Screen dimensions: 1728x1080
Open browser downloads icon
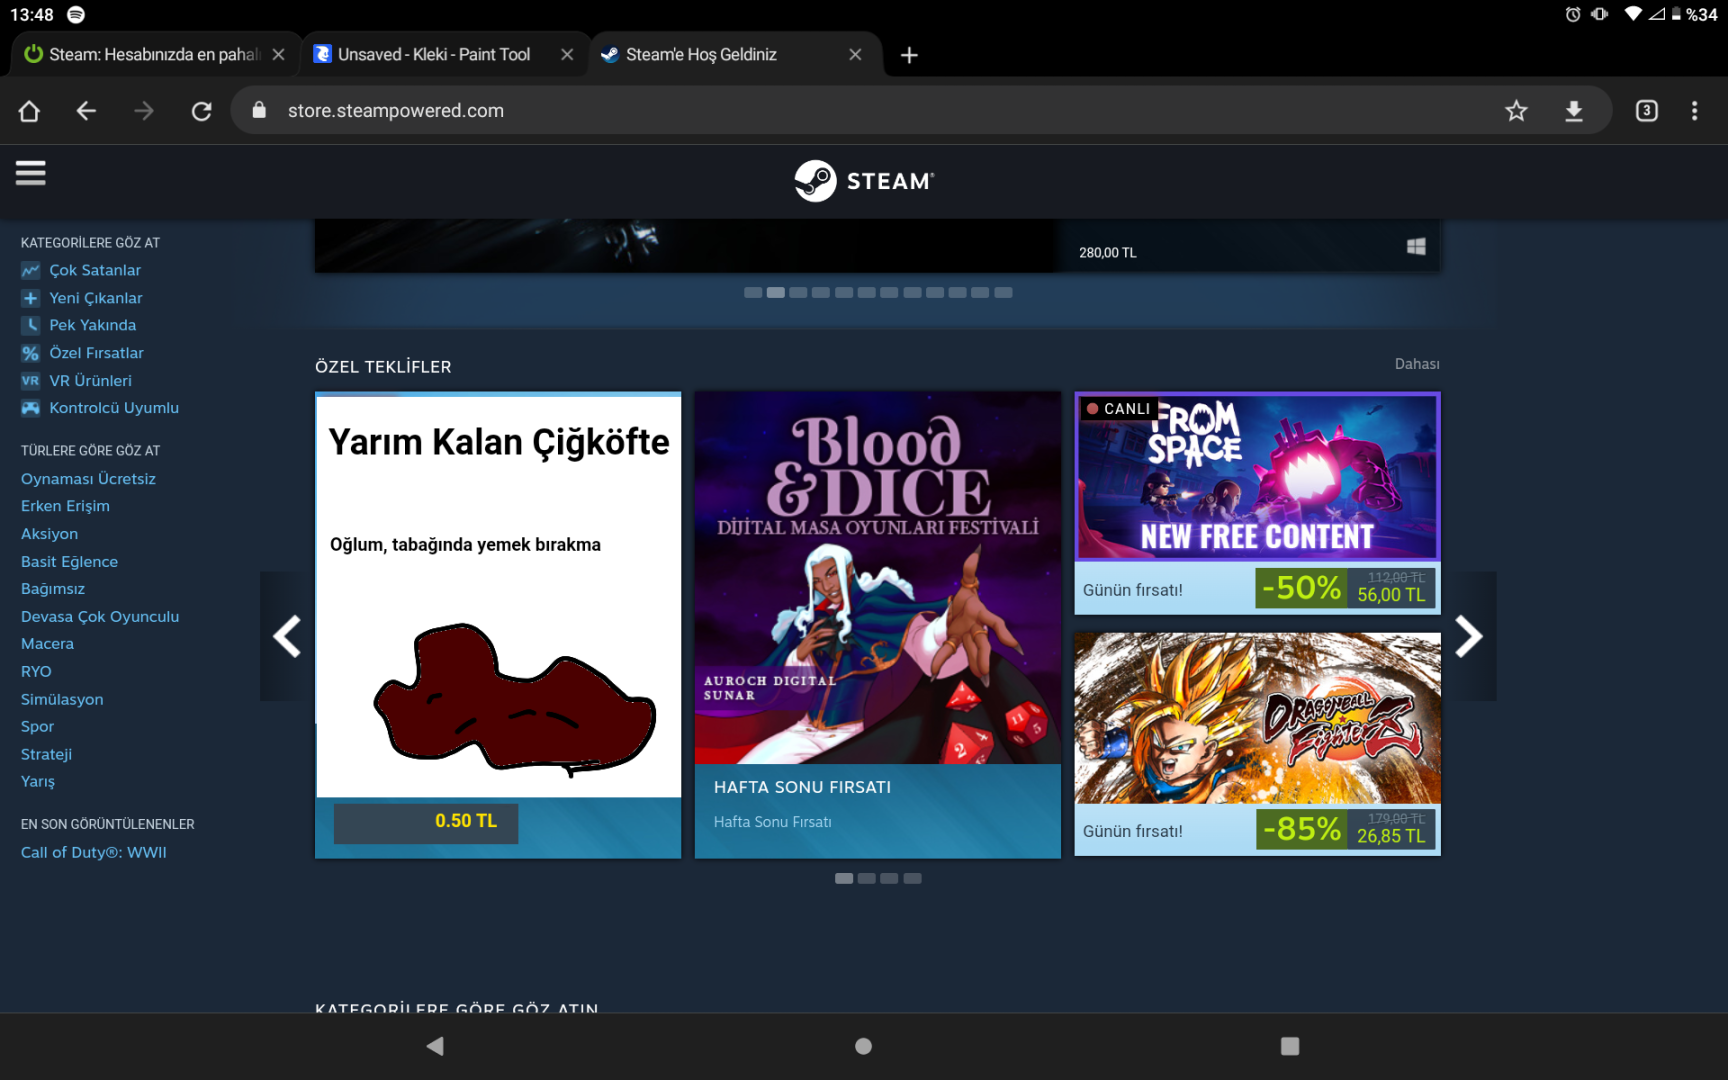point(1574,111)
